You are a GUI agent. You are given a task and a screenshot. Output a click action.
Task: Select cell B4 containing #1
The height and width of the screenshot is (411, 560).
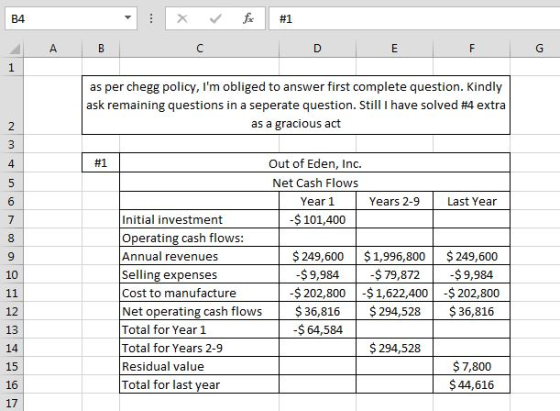coord(101,163)
